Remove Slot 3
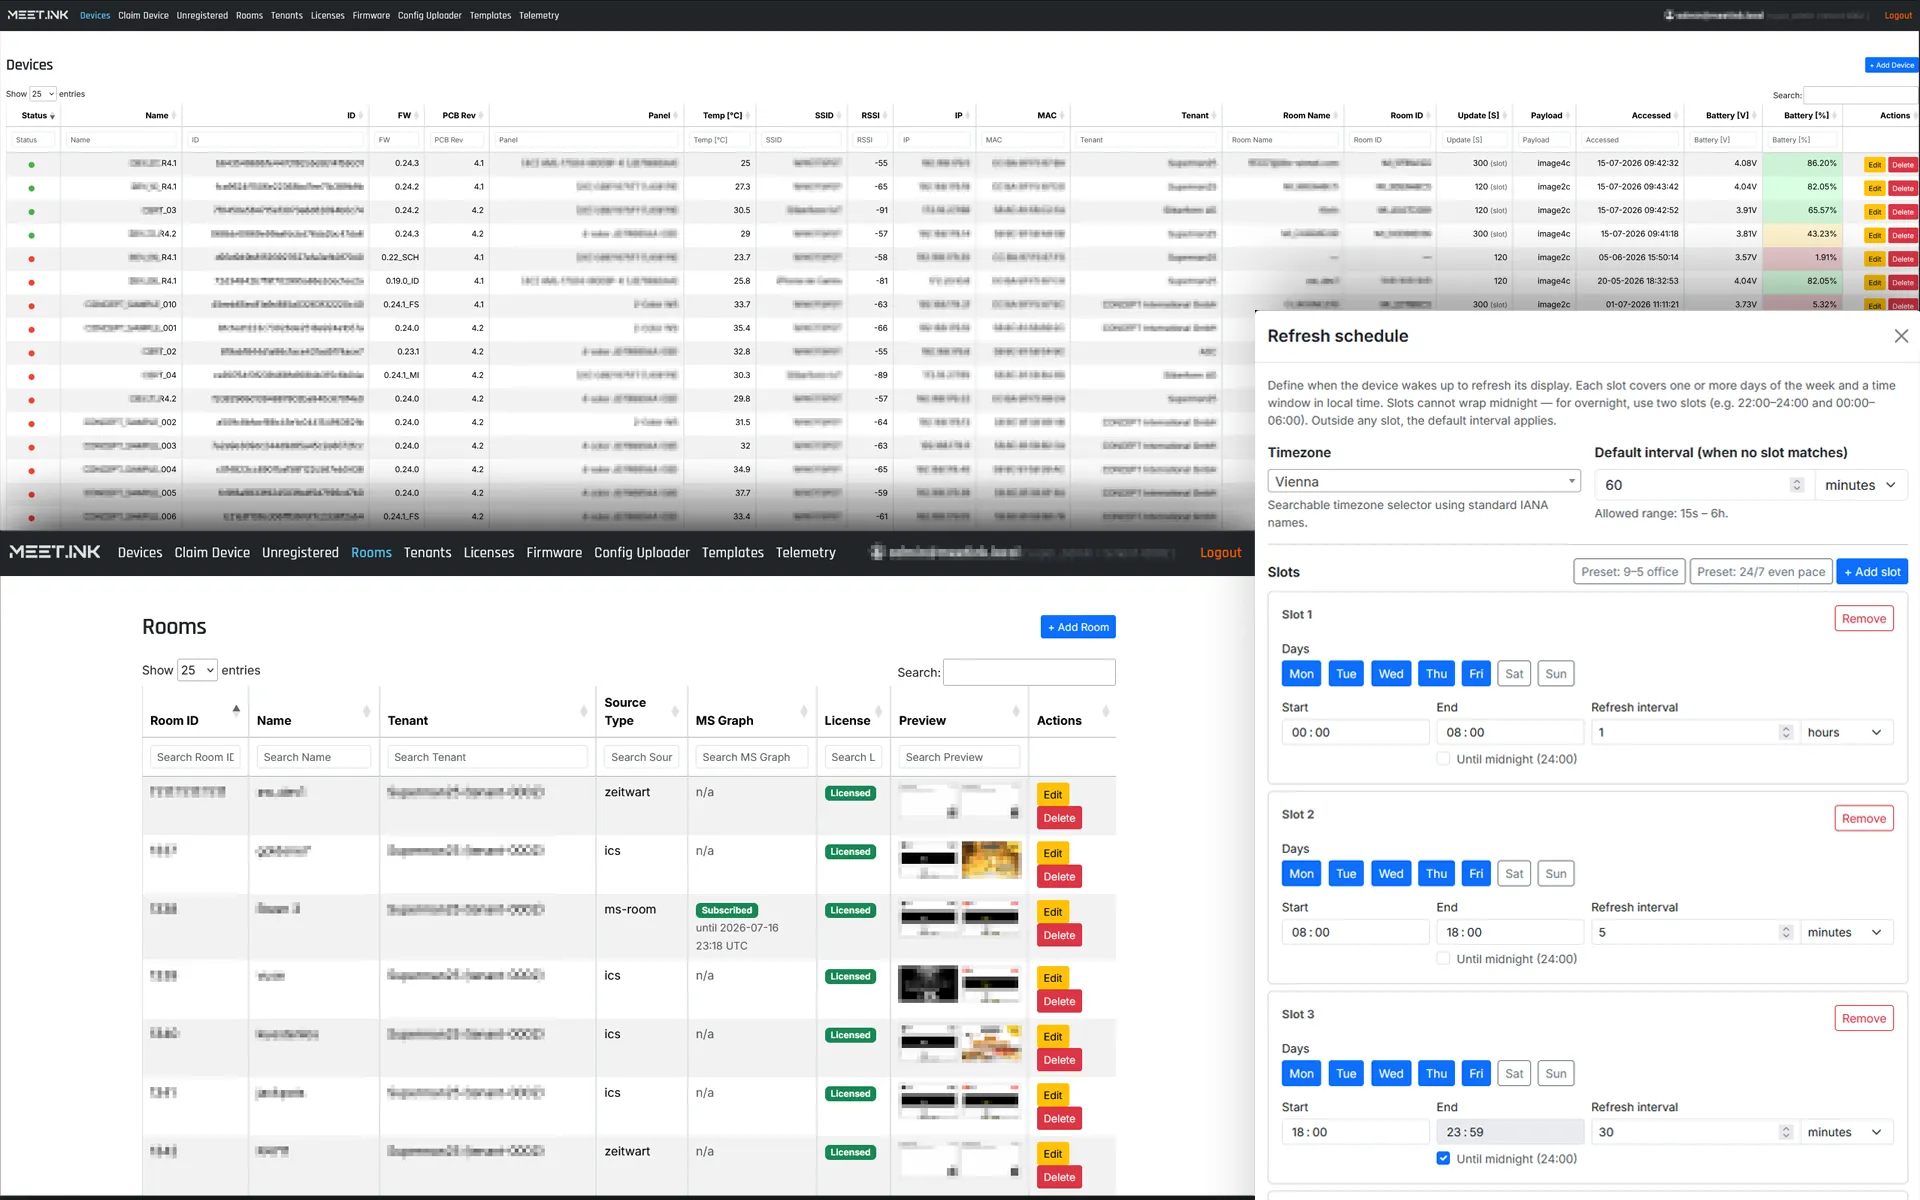 [1863, 1019]
